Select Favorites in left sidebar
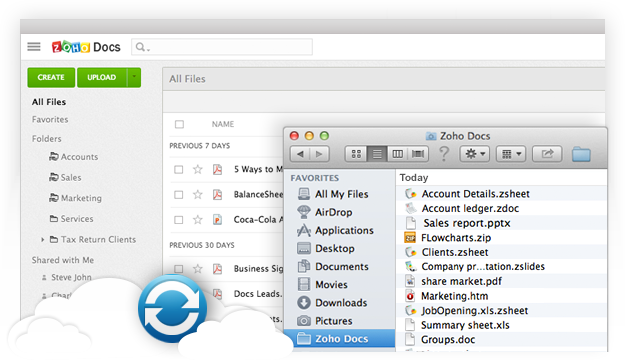The width and height of the screenshot is (625, 360). (x=50, y=120)
